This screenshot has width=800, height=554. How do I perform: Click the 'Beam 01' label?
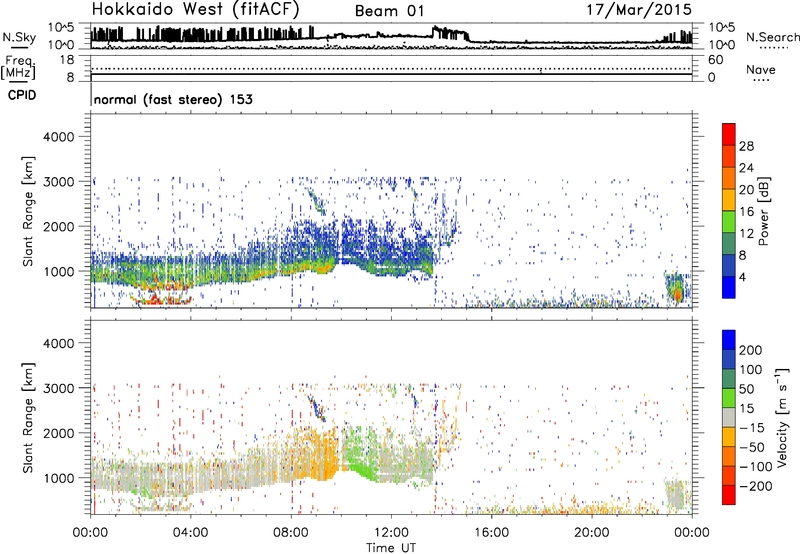coord(389,11)
